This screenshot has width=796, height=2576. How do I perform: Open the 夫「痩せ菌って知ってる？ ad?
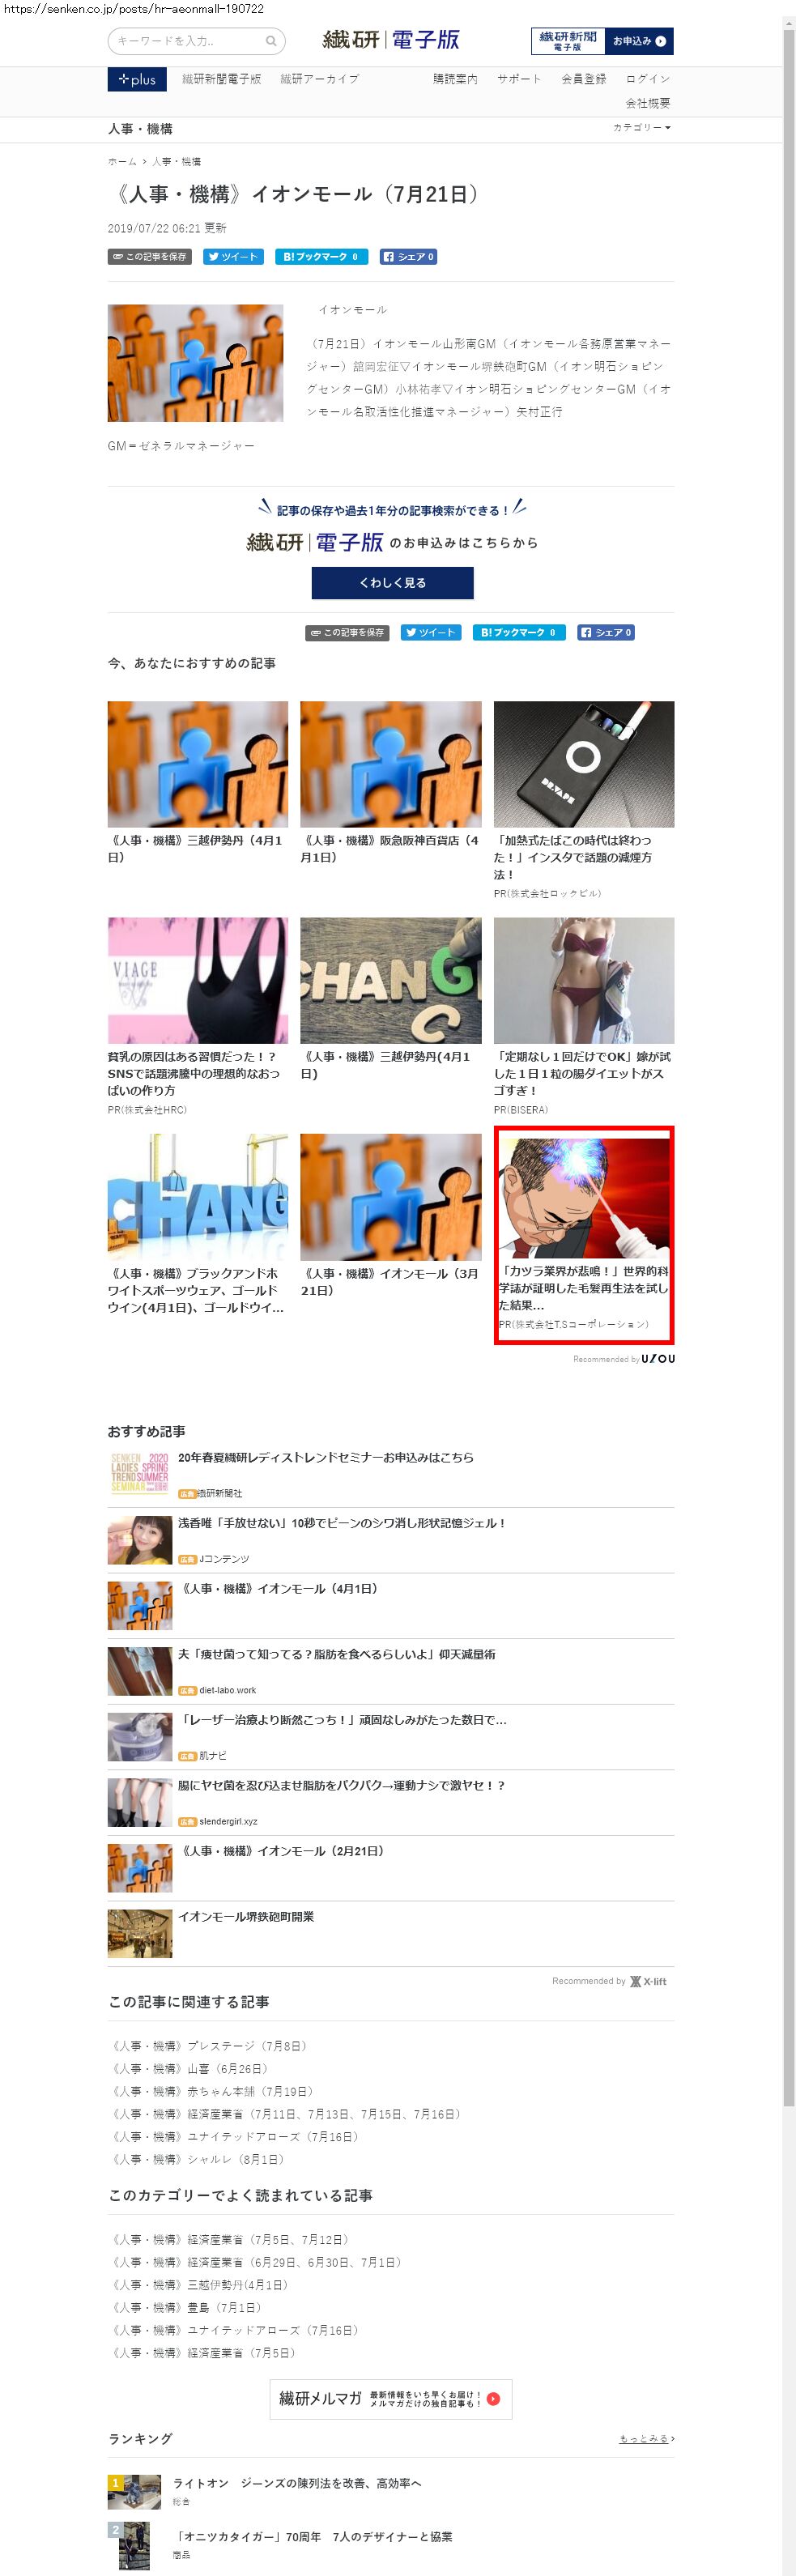[x=337, y=1655]
